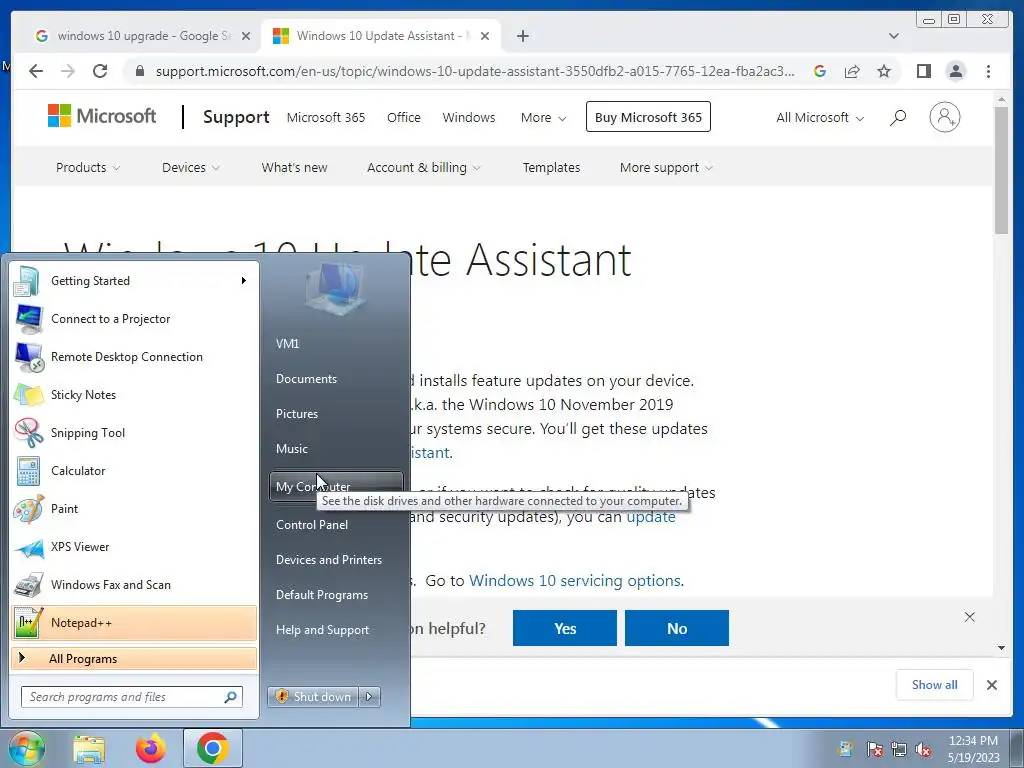Open Chrome profile avatar
Screen dimensions: 1024x768
pyautogui.click(x=955, y=71)
